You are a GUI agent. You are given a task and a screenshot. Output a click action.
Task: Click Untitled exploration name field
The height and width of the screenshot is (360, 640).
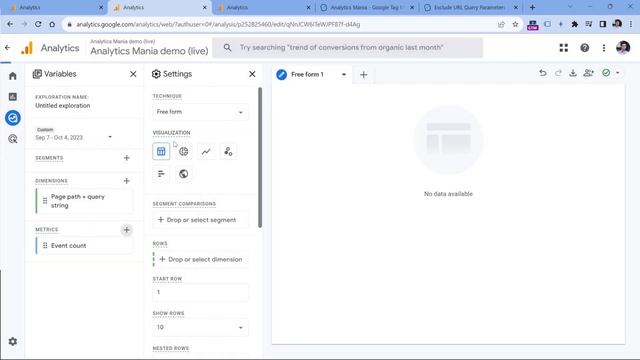coord(62,106)
